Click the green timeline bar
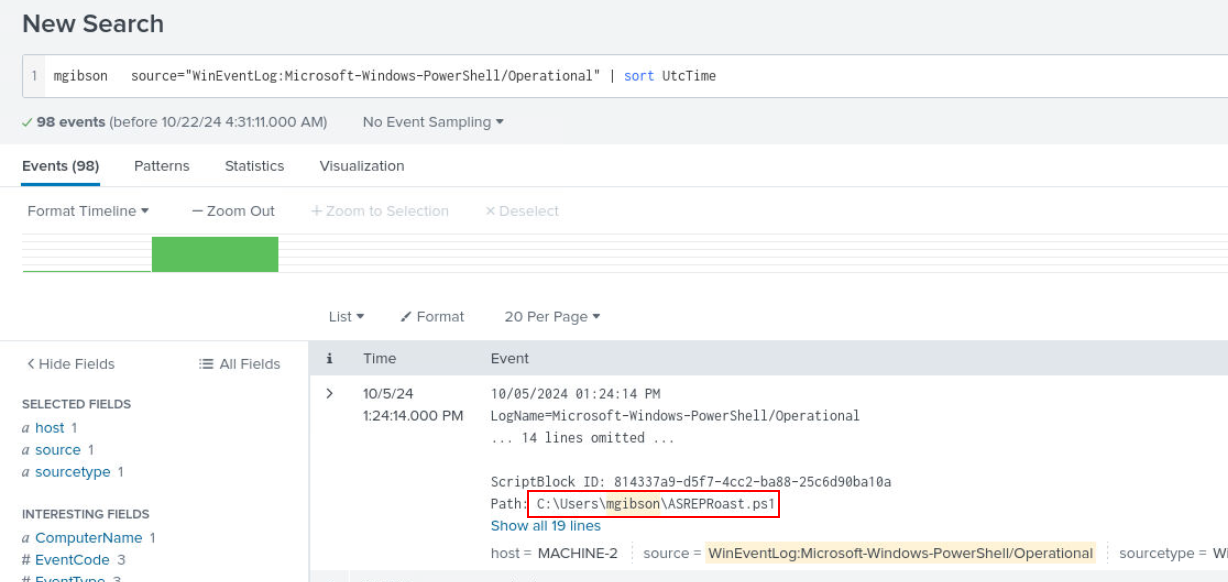The height and width of the screenshot is (582, 1228). (x=215, y=254)
